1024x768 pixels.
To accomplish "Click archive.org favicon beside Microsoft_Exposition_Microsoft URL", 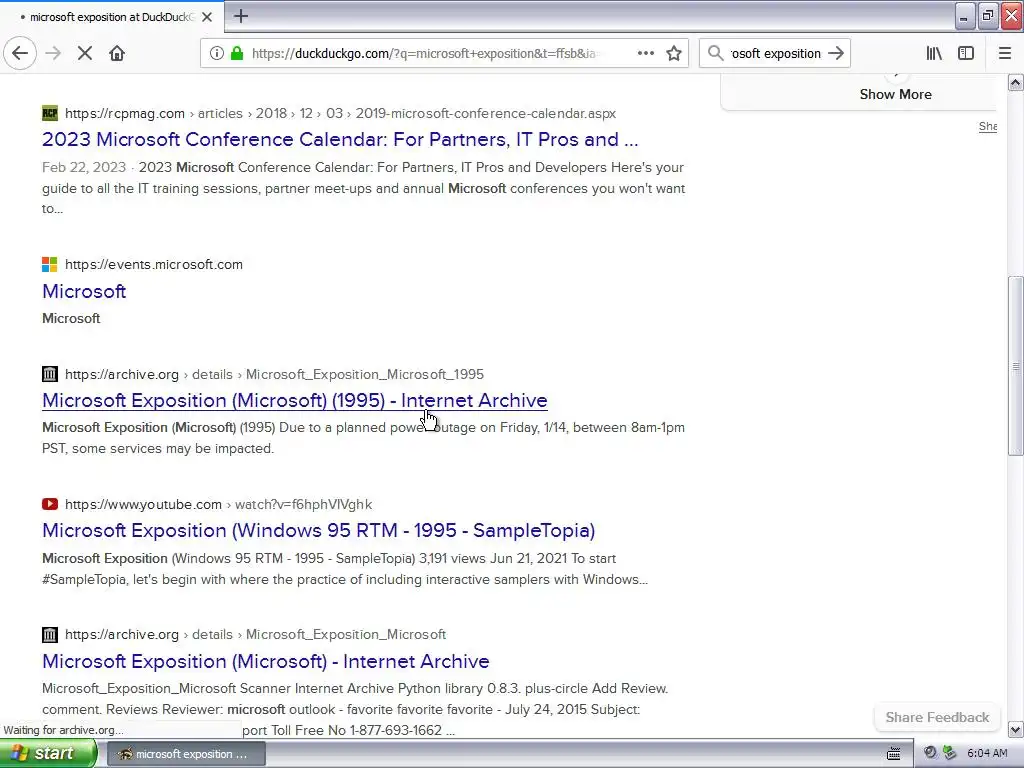I will pyautogui.click(x=50, y=634).
